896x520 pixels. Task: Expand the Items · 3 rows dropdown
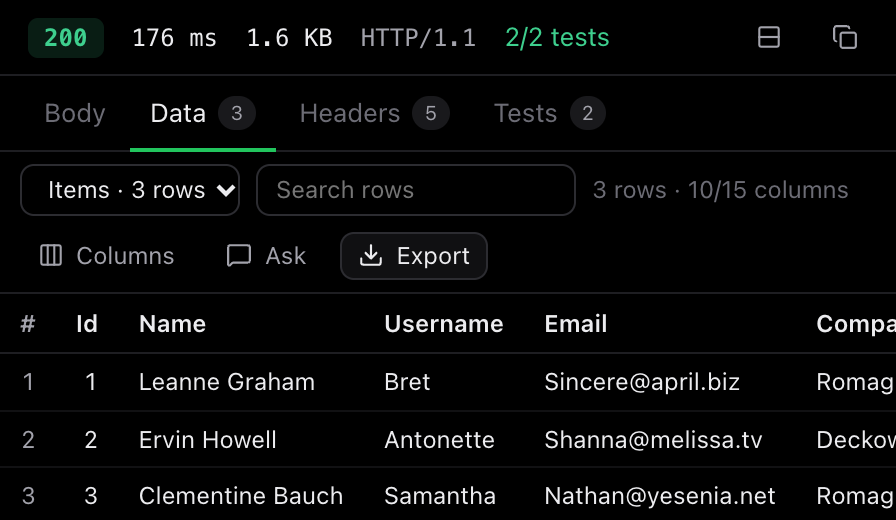(130, 190)
